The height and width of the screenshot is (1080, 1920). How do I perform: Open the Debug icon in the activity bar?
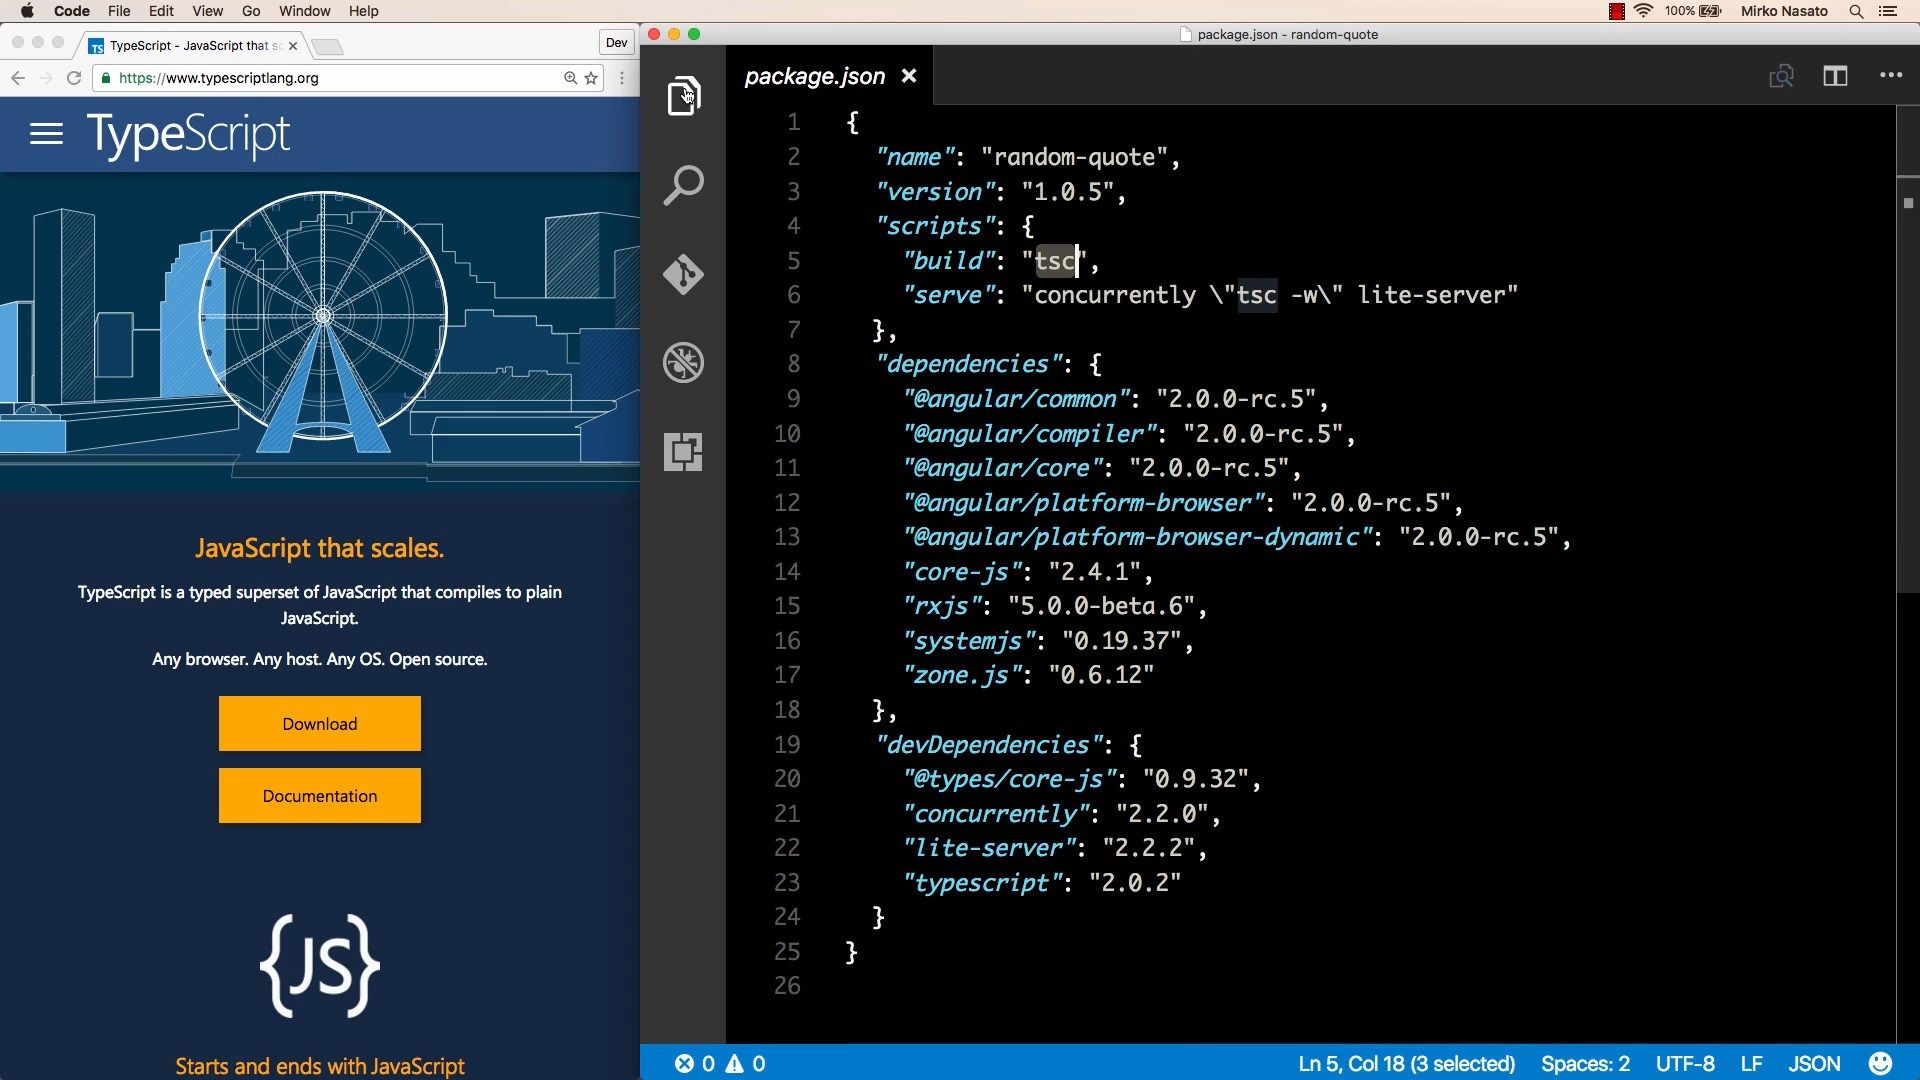[x=684, y=363]
